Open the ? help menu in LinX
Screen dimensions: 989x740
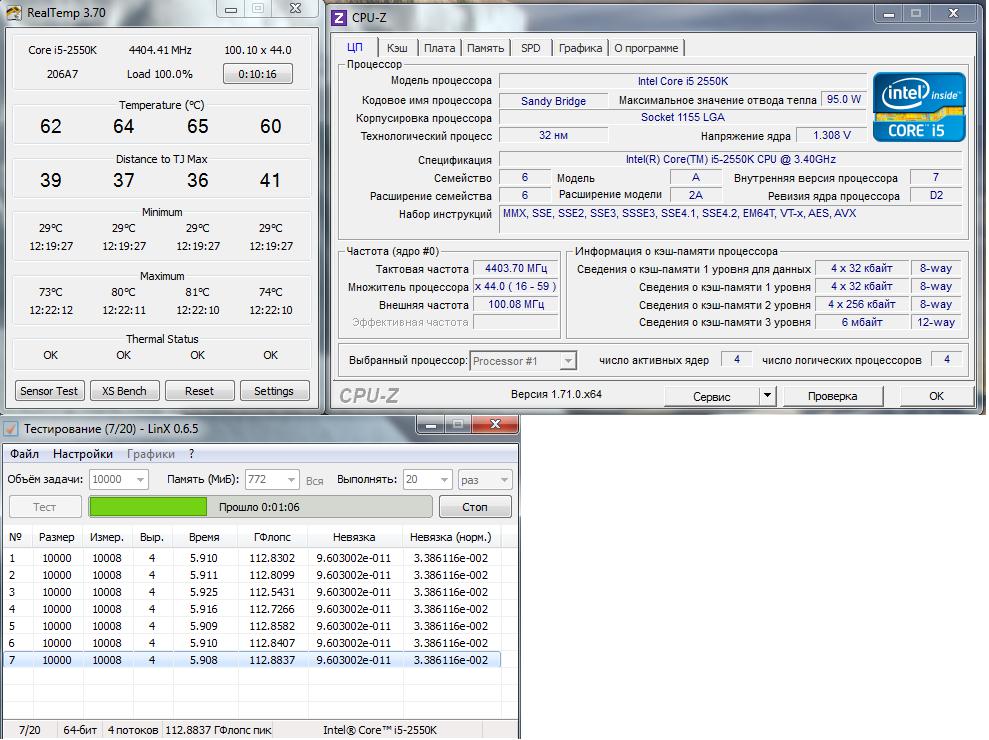click(191, 454)
